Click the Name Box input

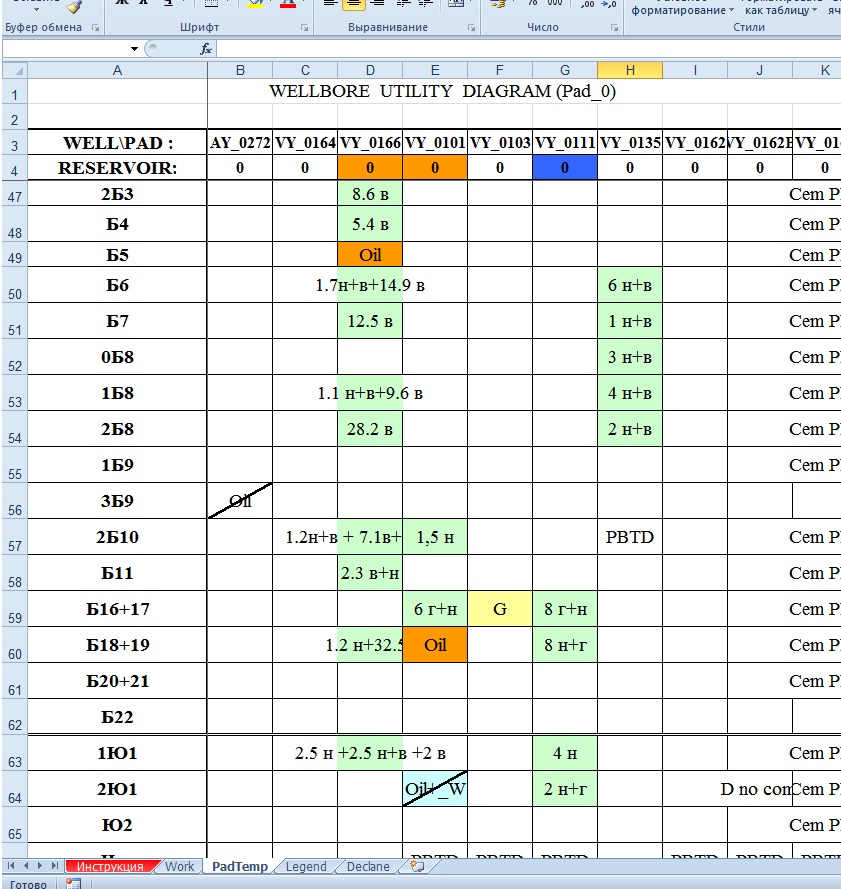66,49
